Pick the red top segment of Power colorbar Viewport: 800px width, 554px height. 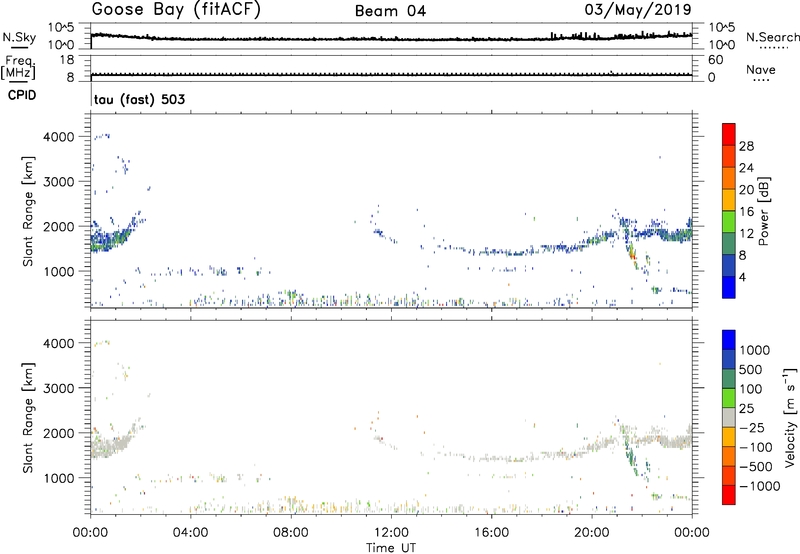pyautogui.click(x=729, y=134)
